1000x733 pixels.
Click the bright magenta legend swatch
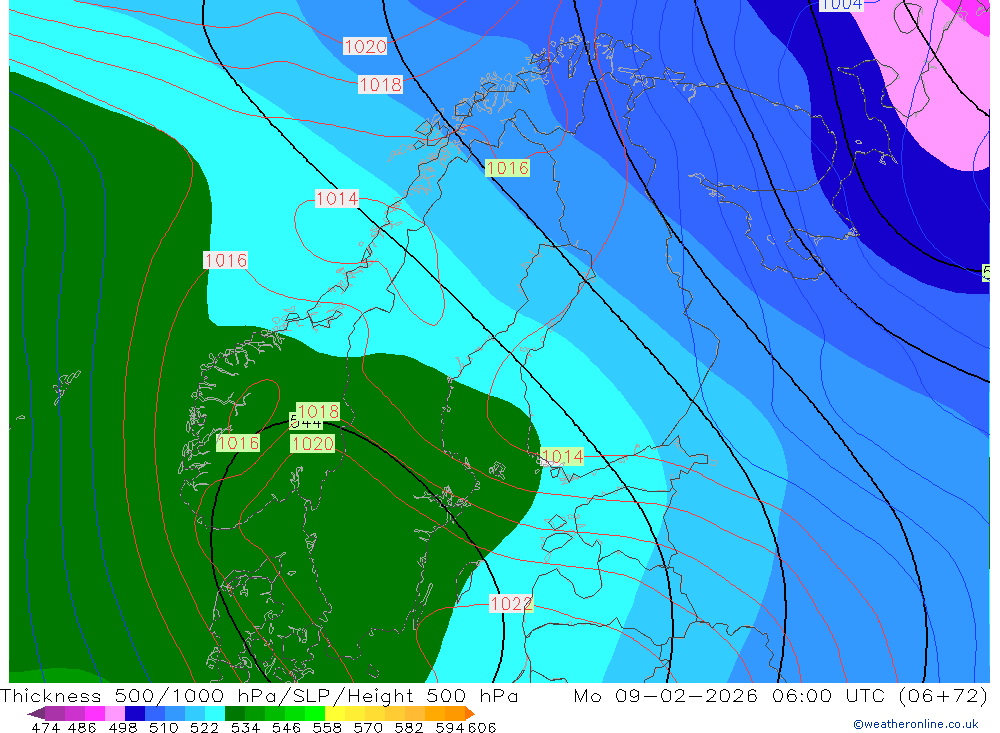coord(95,714)
